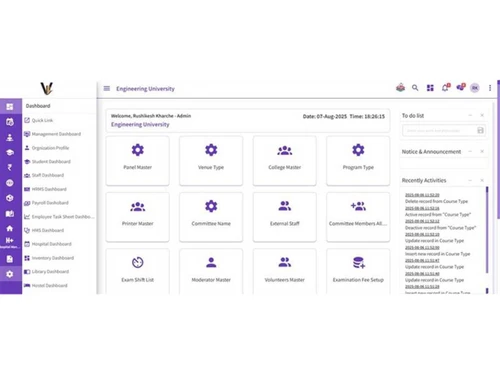Open the book library icon in the purple rail
Viewport: 500px width, 375px height.
point(10,214)
